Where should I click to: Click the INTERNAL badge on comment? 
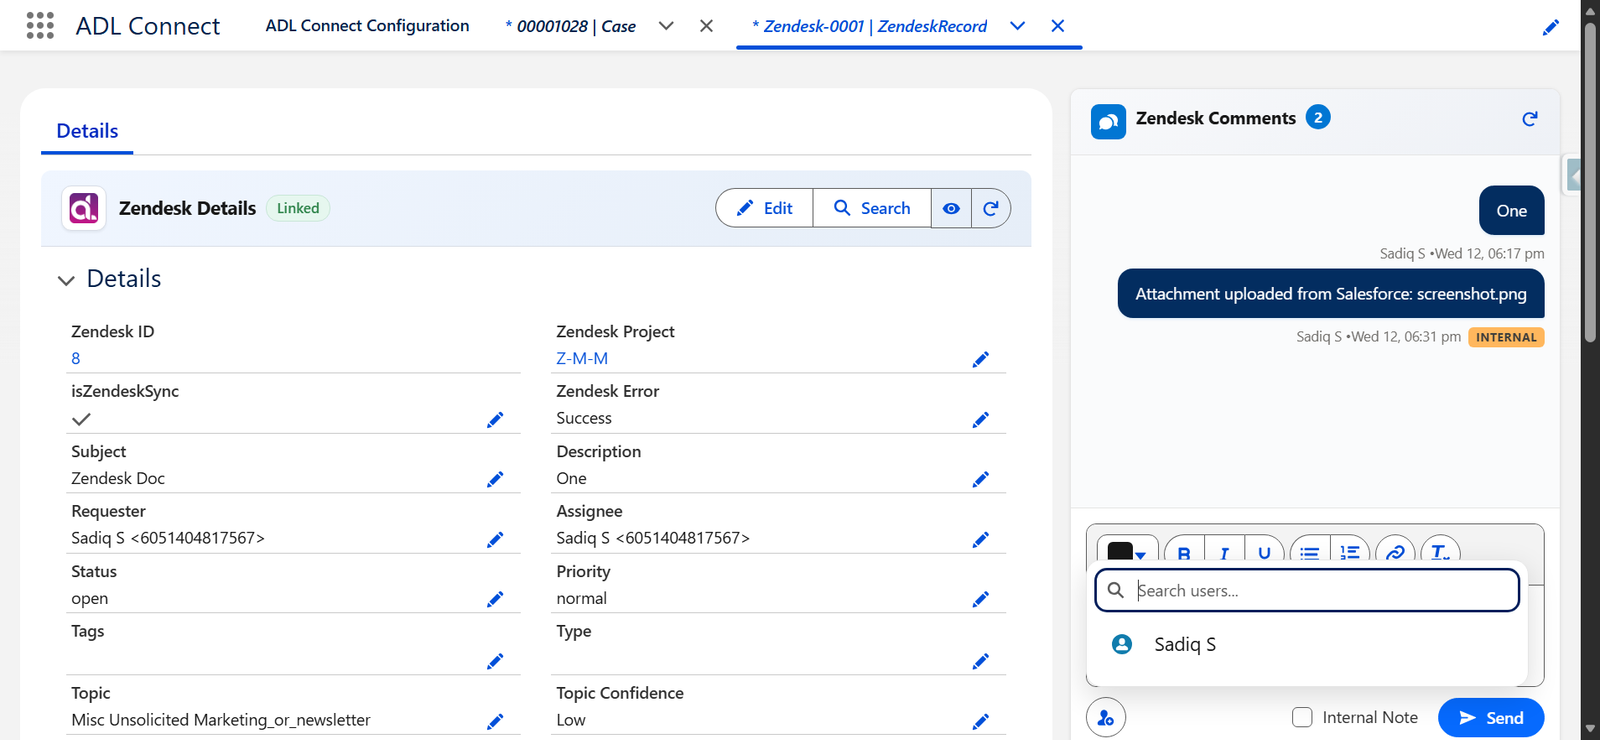click(1506, 337)
